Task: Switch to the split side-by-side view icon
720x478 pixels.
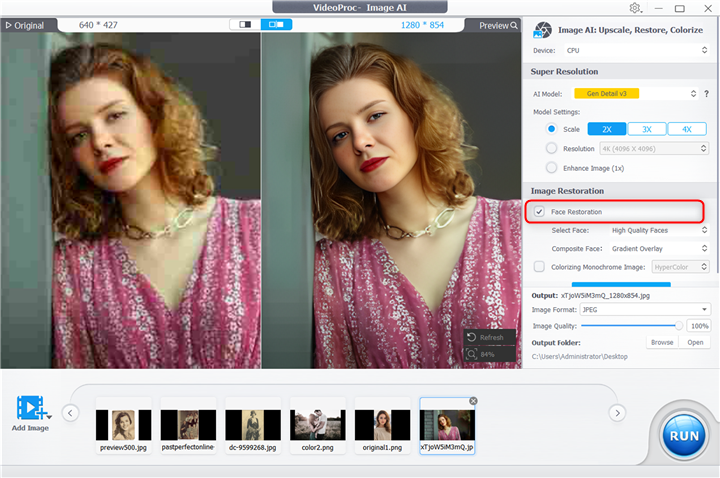Action: point(275,25)
